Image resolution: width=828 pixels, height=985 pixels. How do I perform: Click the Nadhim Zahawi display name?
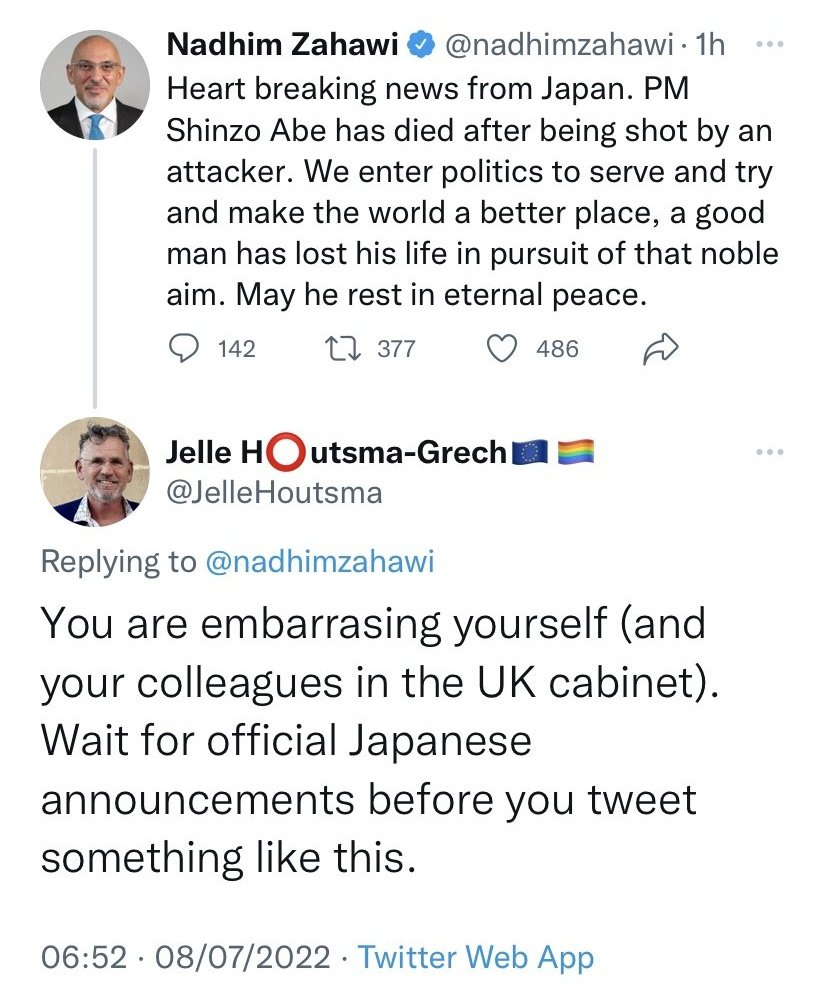[x=284, y=45]
